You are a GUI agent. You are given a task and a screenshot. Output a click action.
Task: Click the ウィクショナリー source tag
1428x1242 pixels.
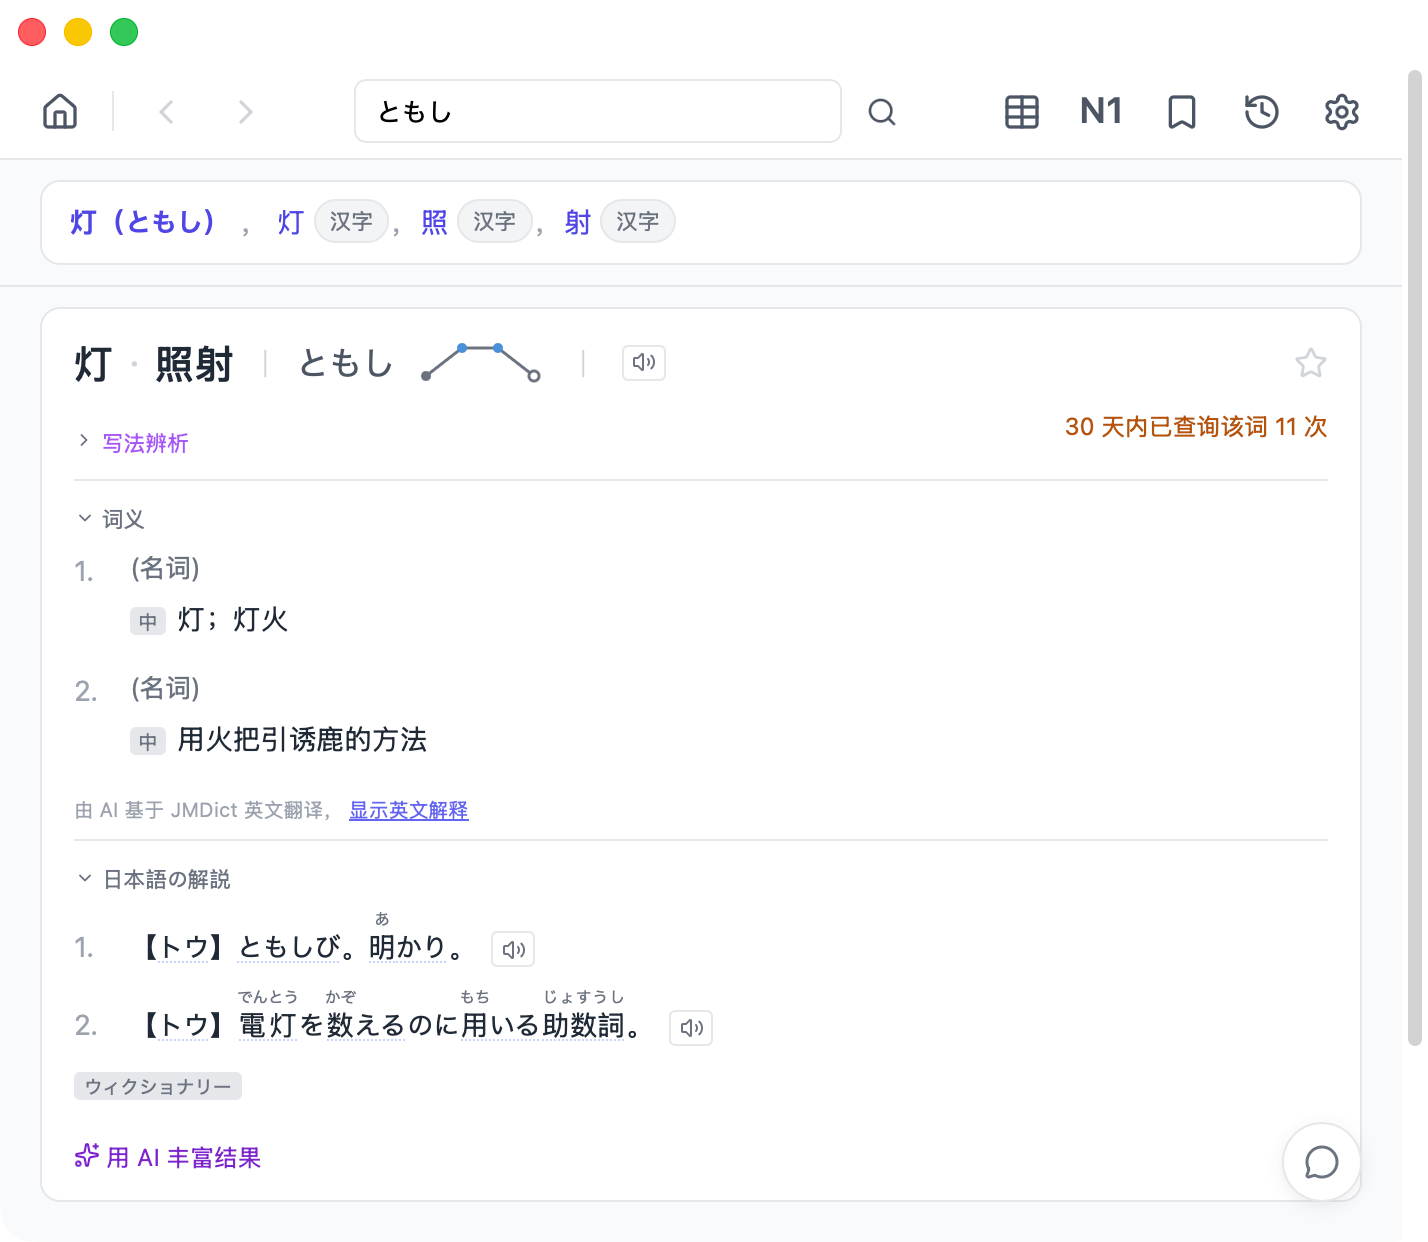158,1086
